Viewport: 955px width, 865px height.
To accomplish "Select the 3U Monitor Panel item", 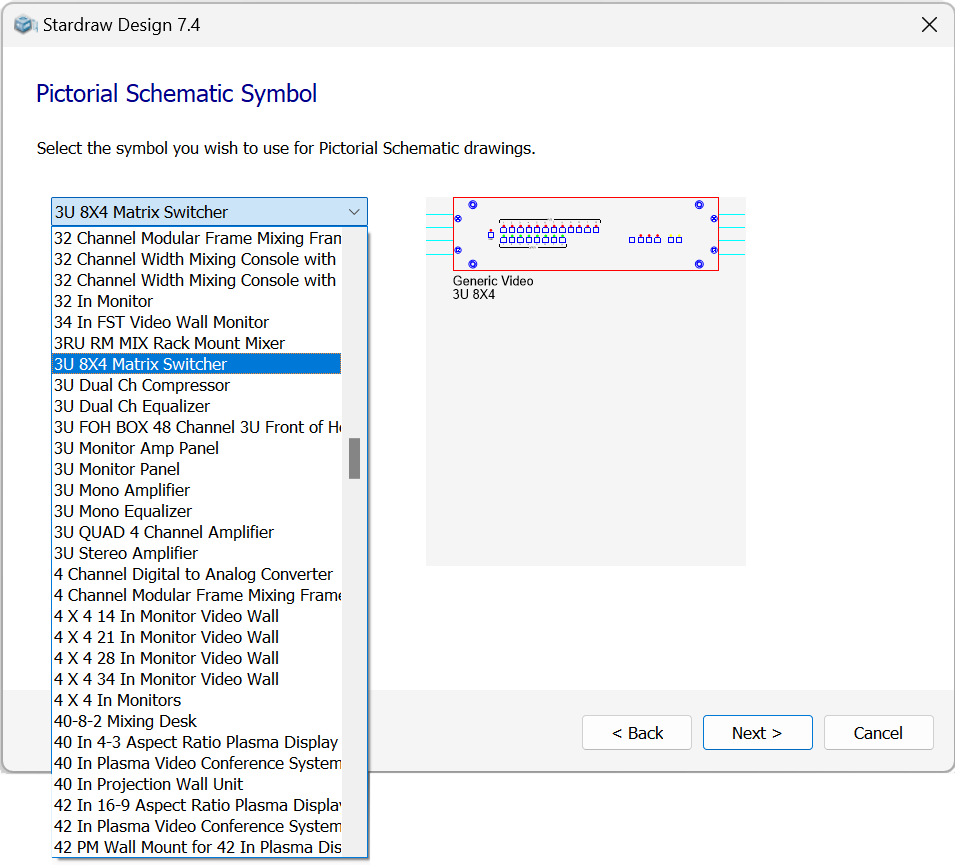I will pos(197,470).
